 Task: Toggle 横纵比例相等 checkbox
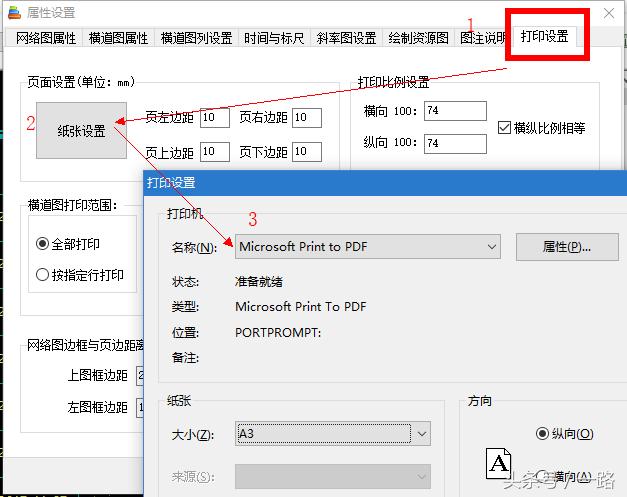(542, 128)
